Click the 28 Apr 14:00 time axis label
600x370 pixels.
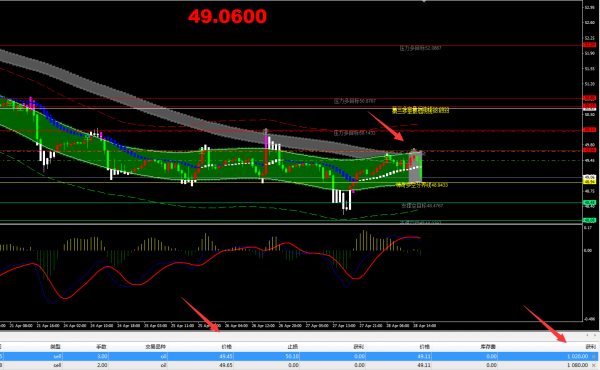(x=425, y=326)
